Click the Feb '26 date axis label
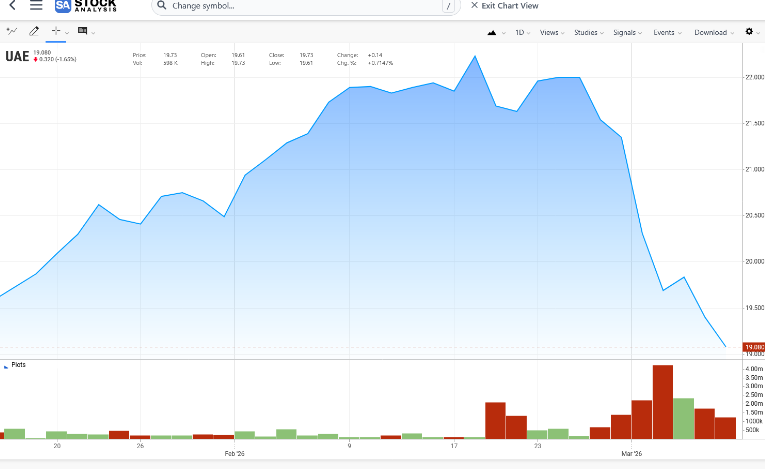This screenshot has height=469, width=765. (235, 453)
